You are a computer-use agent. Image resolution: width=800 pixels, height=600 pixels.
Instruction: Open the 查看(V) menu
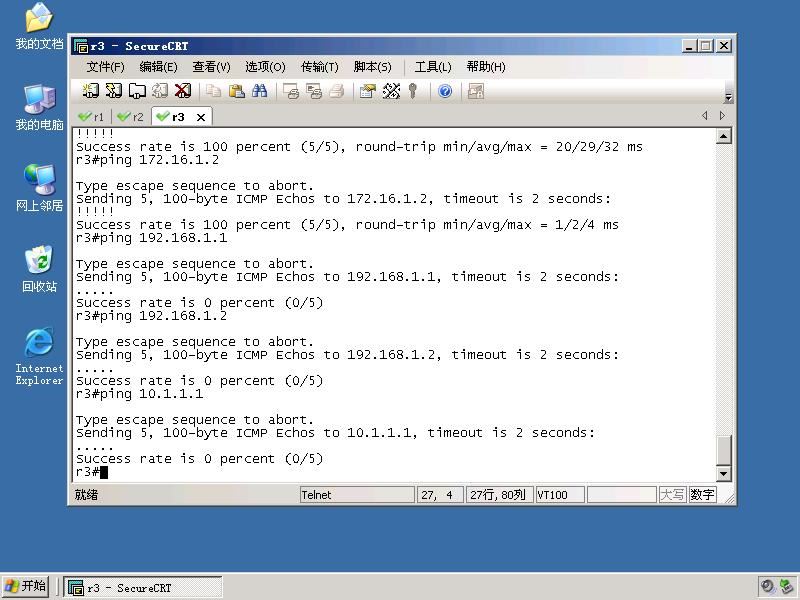coord(212,67)
